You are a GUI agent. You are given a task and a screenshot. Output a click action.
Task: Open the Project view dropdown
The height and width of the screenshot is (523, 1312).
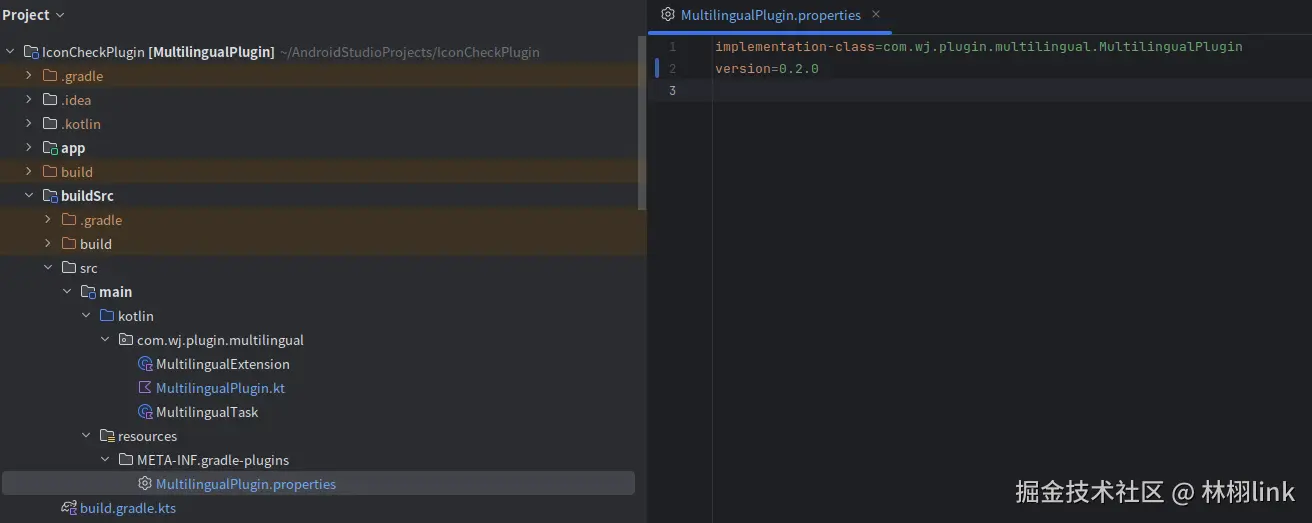pyautogui.click(x=33, y=15)
